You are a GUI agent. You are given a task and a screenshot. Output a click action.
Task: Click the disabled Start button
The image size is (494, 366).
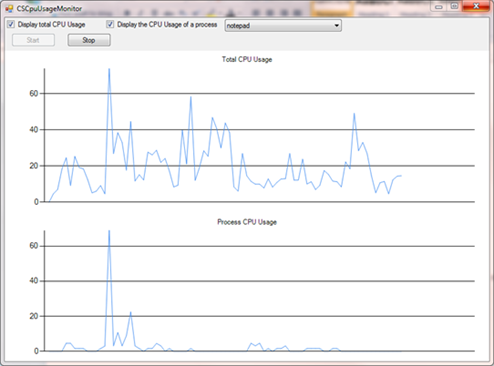point(33,40)
